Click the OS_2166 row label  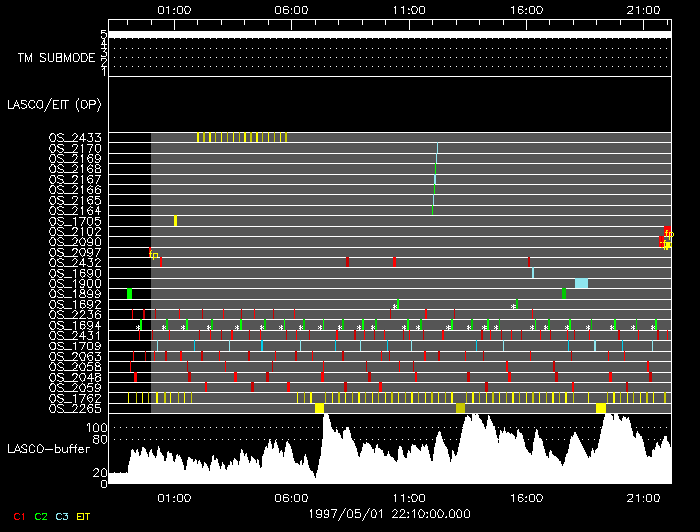tap(75, 190)
